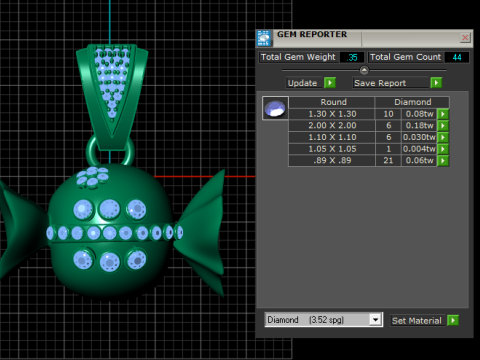The image size is (480, 360).
Task: Click the 0.030tw weight cell
Action: pos(419,137)
